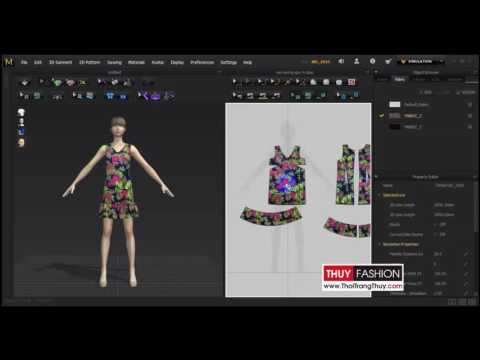Image resolution: width=480 pixels, height=360 pixels.
Task: Click the green icon in 2D toolbar second row
Action: point(308,96)
